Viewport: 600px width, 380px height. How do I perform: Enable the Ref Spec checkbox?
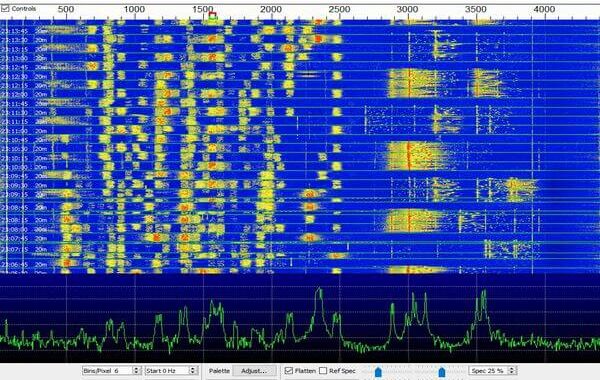tap(323, 370)
